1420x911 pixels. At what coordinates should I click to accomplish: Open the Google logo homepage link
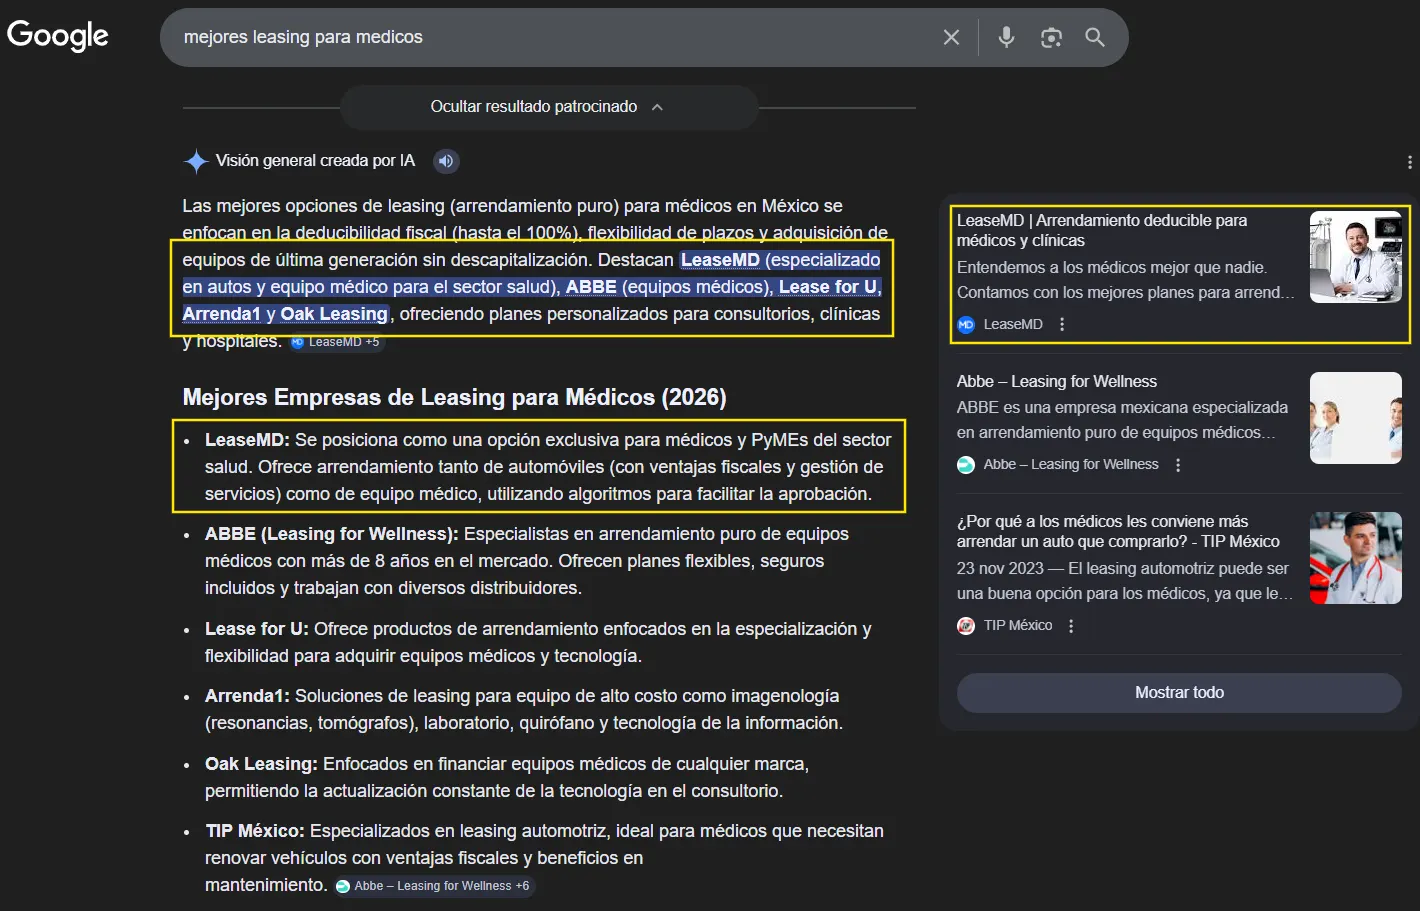pos(58,36)
